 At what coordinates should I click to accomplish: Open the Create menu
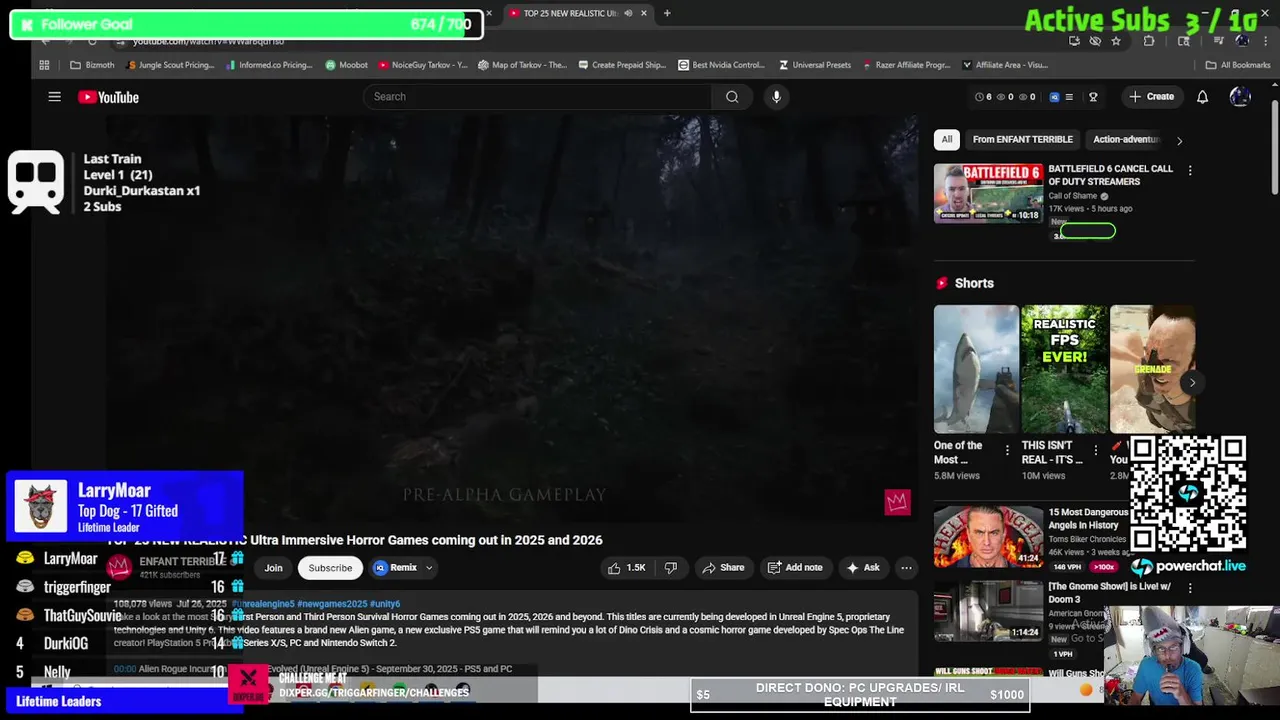[x=1150, y=97]
